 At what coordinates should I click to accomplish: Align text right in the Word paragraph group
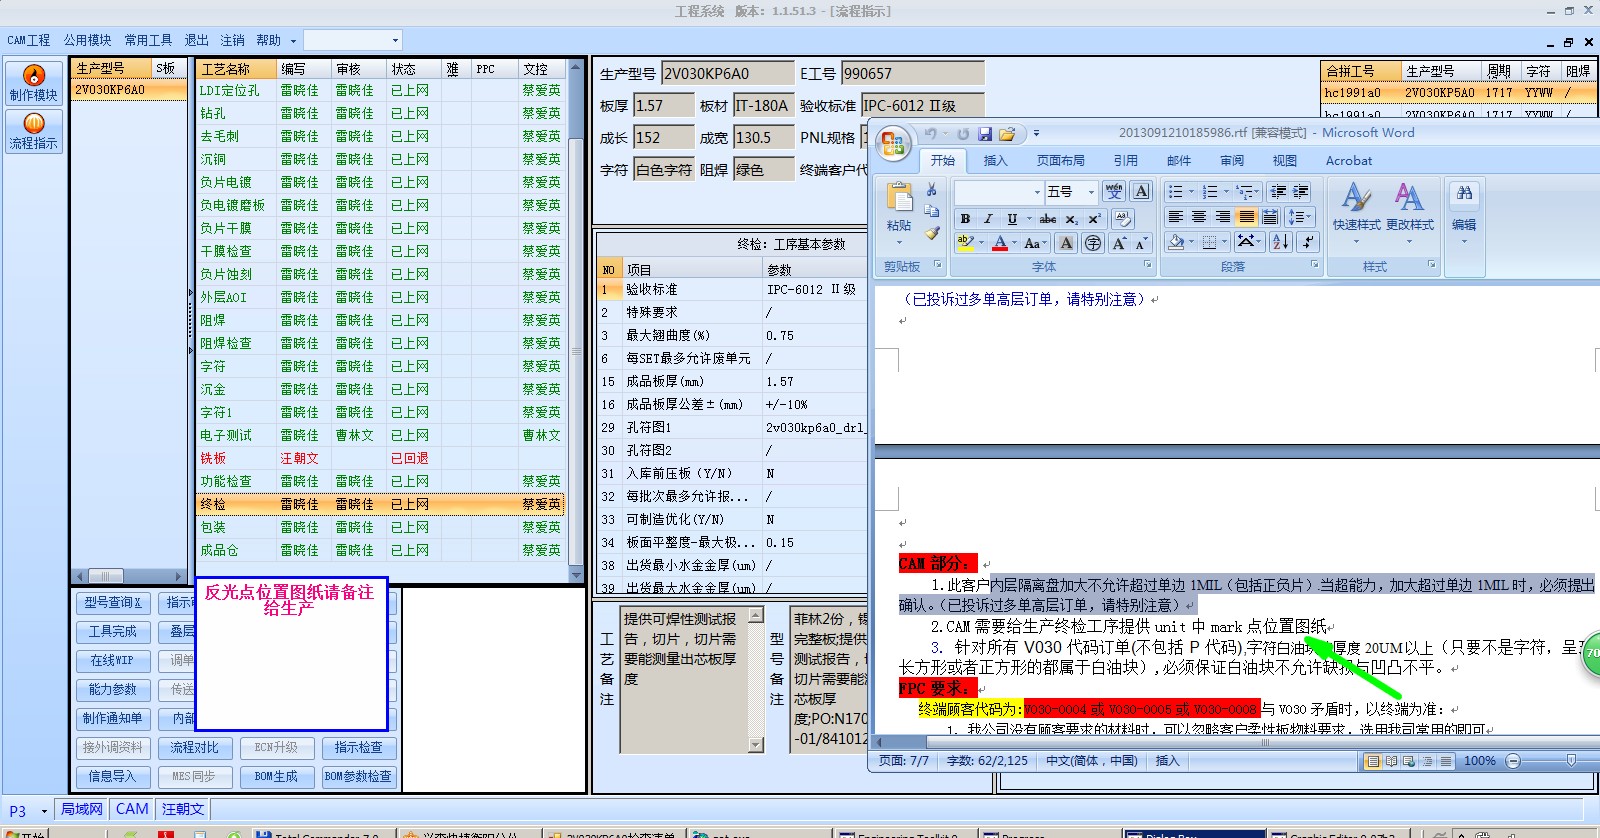1222,216
